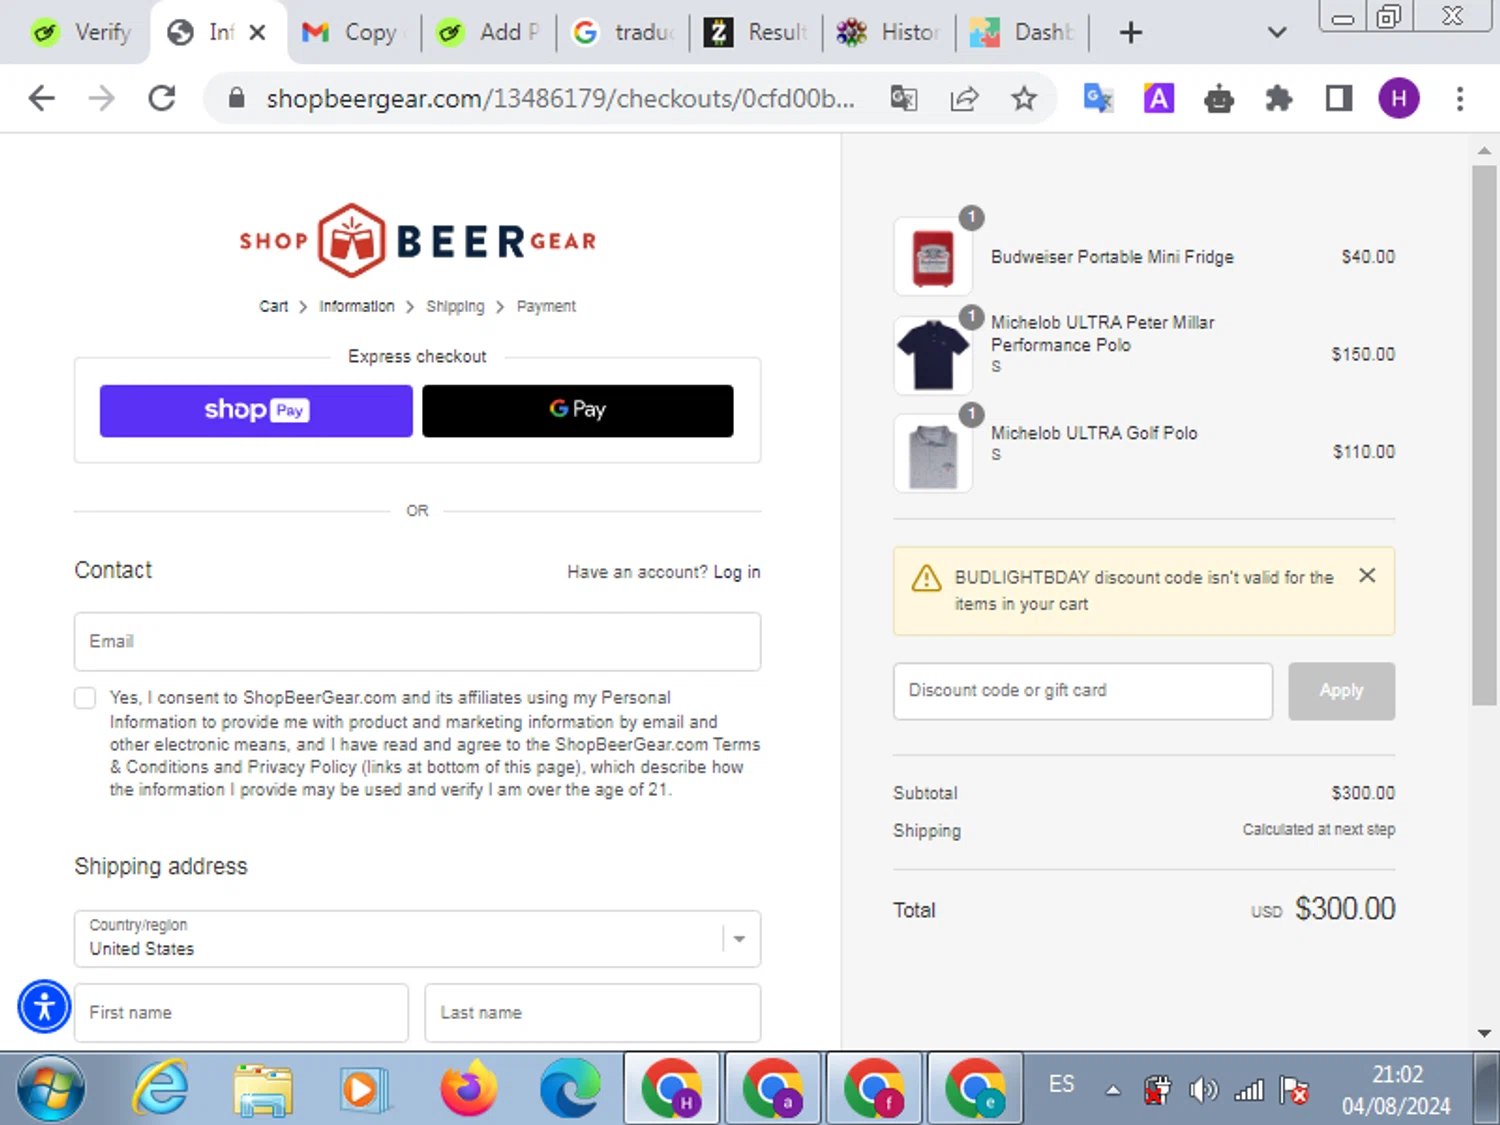
Task: Open the translate page icon in address bar
Action: pyautogui.click(x=904, y=98)
